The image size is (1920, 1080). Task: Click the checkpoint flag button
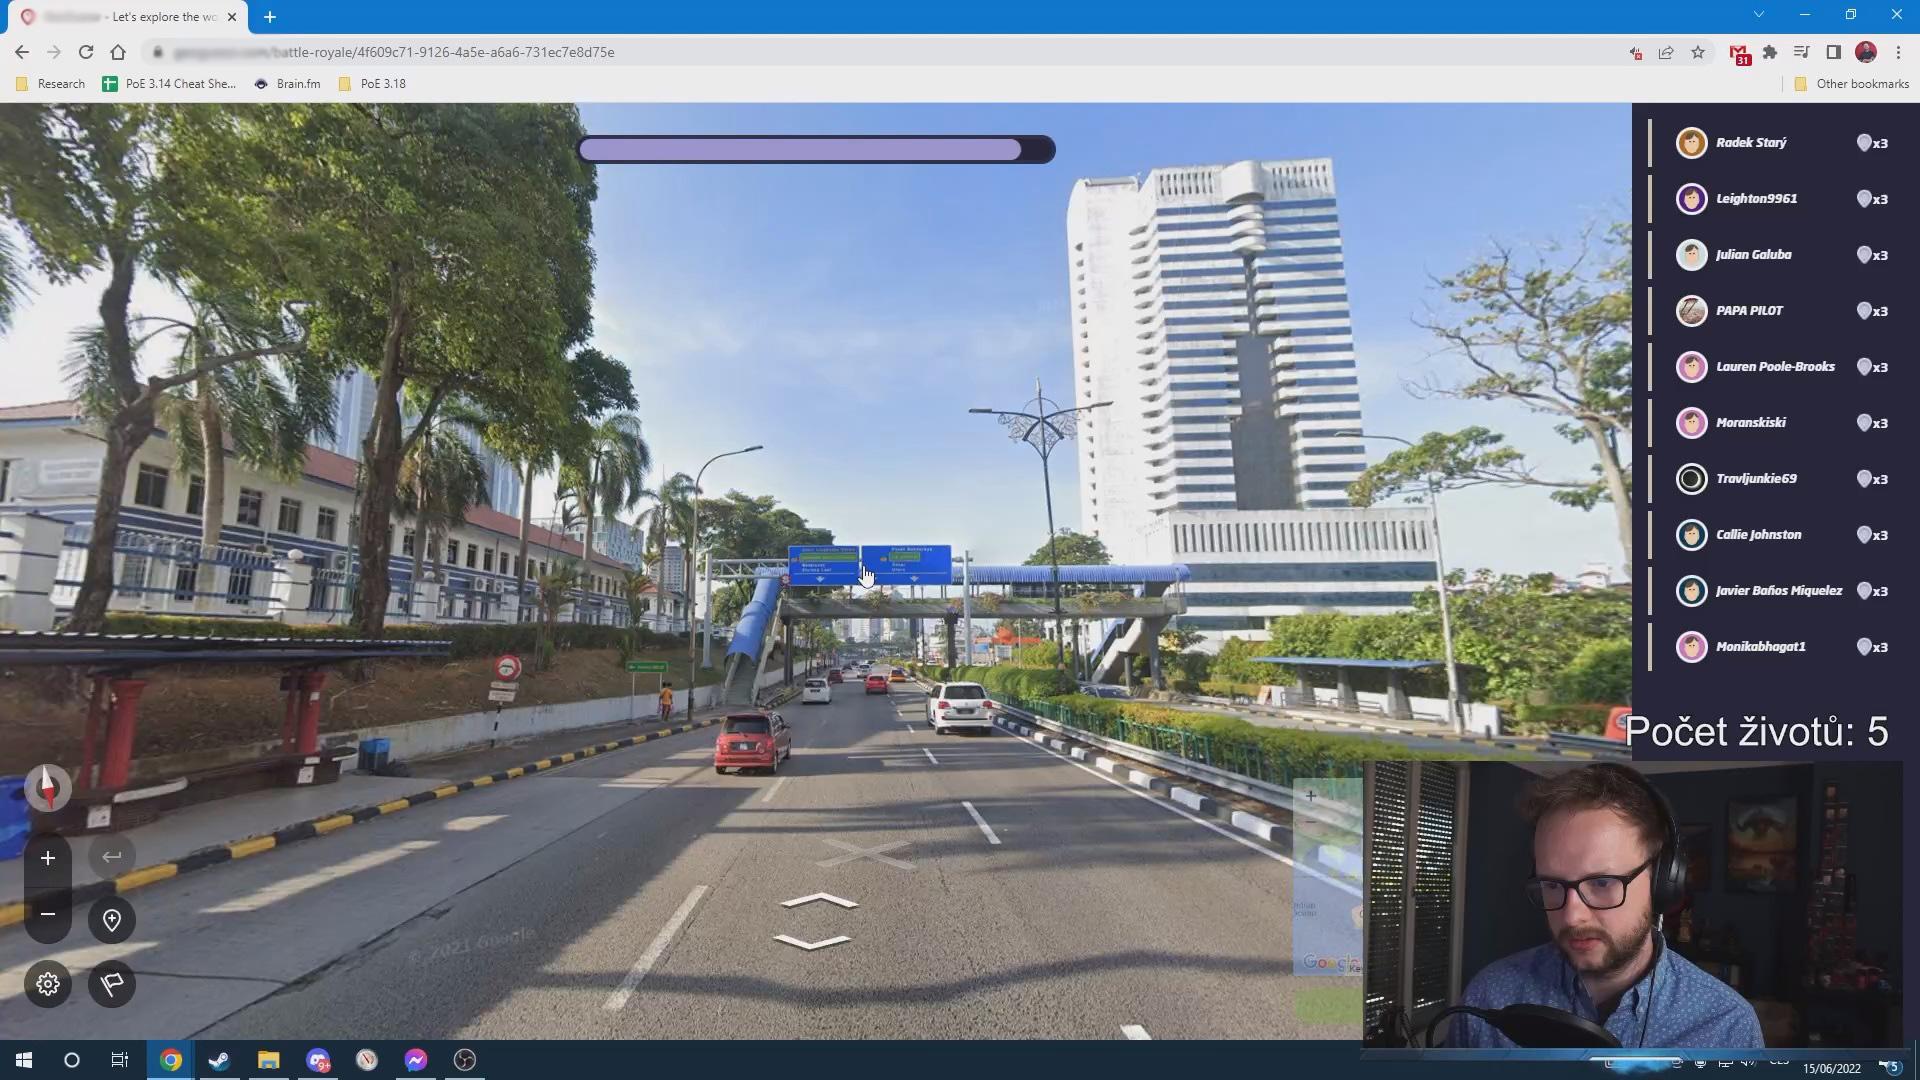(111, 984)
